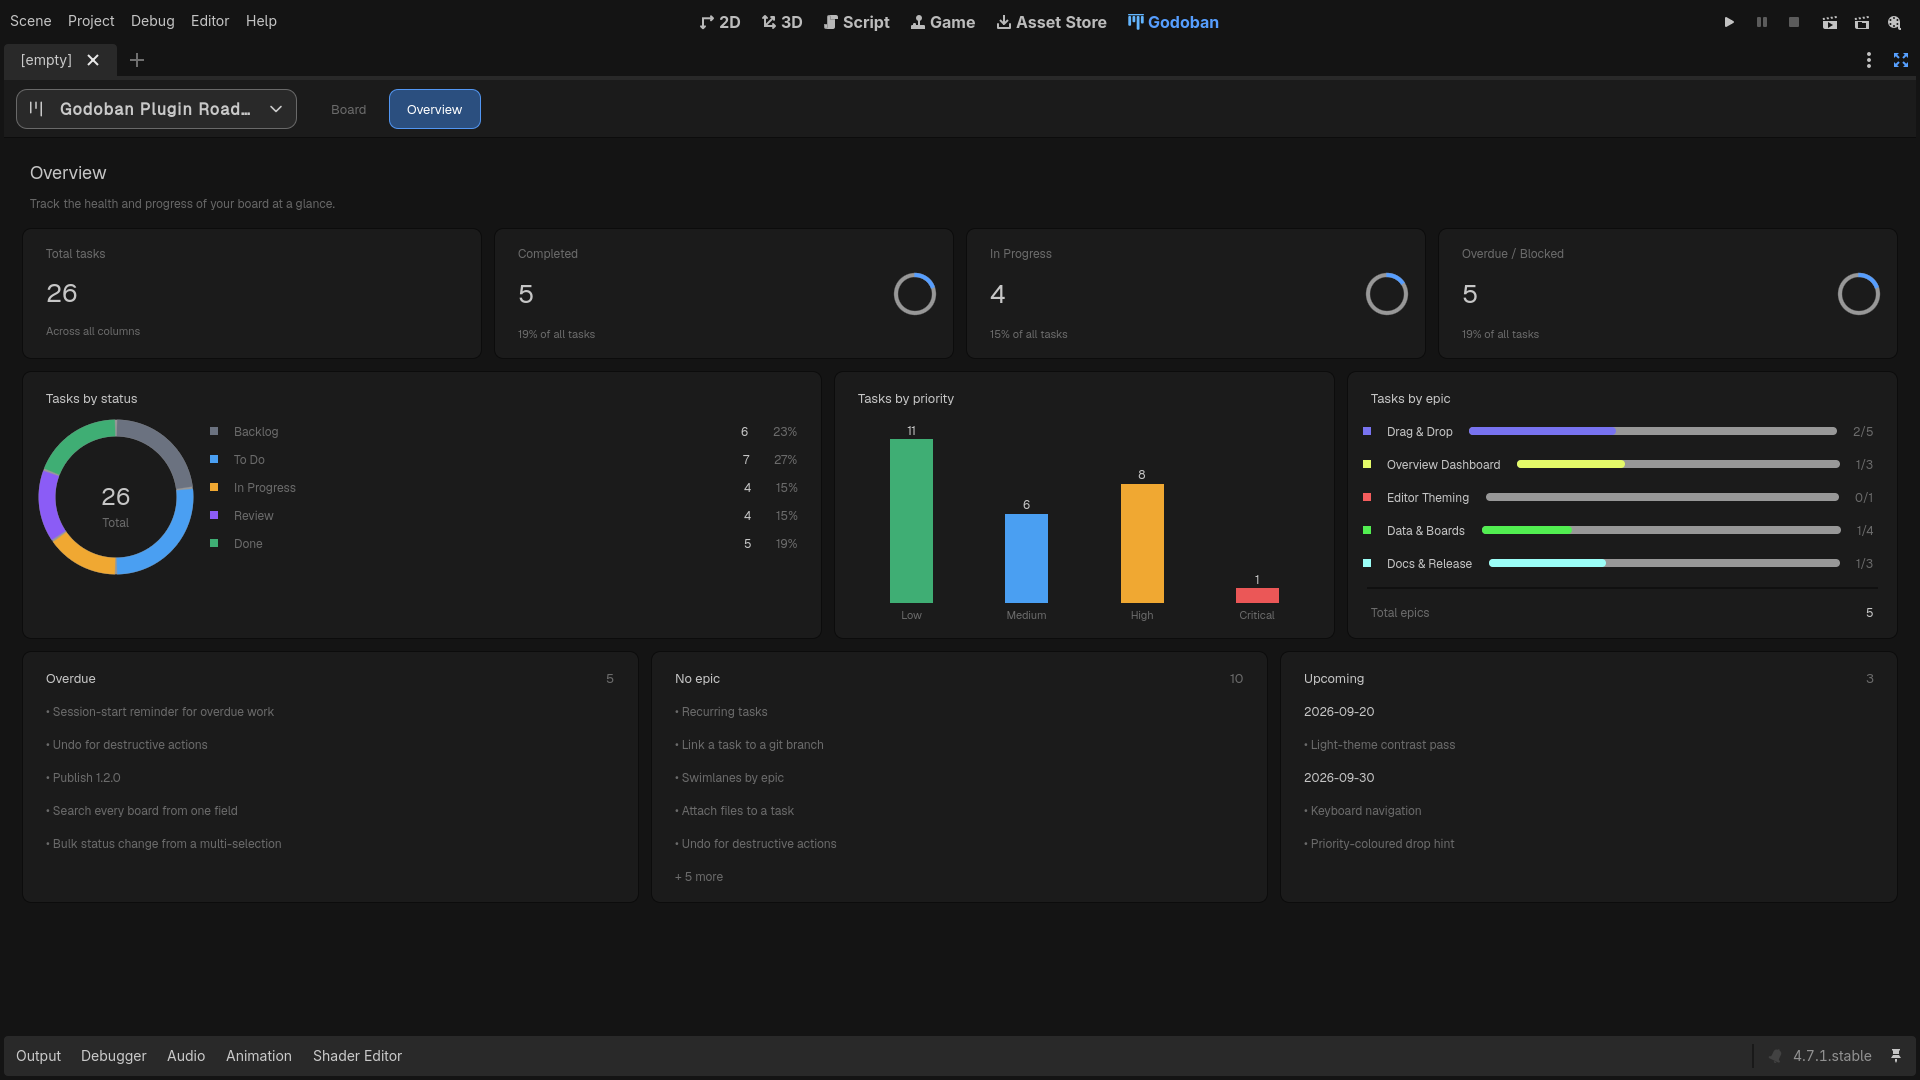Open the Animation bottom panel
This screenshot has width=1920, height=1080.
click(258, 1056)
